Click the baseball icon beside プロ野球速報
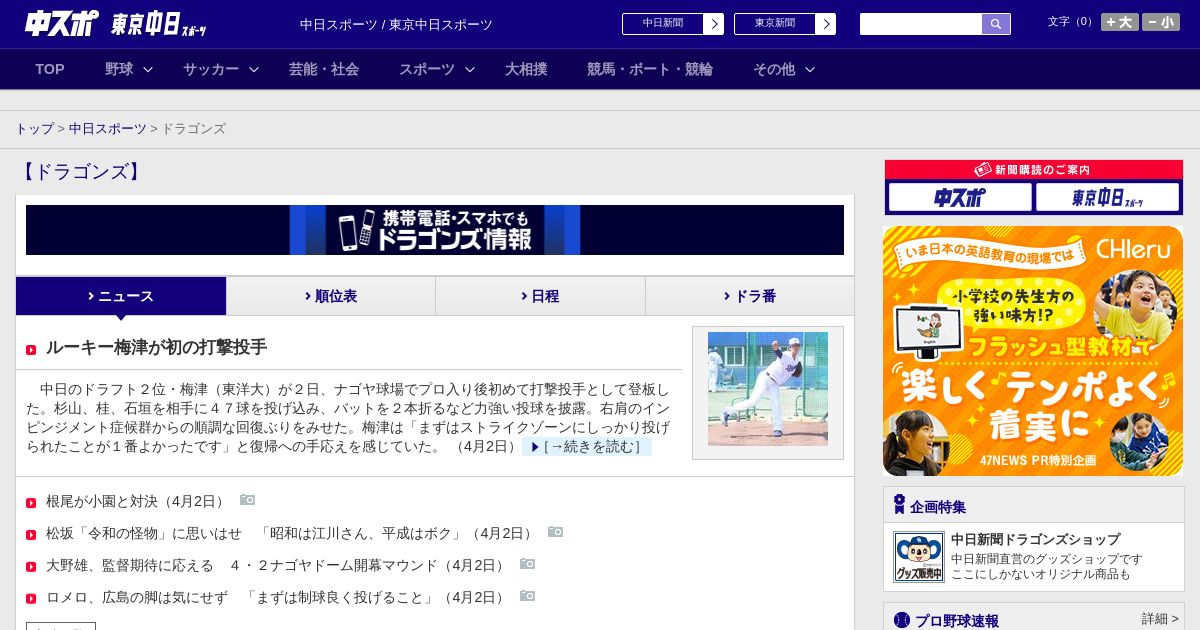 point(902,620)
